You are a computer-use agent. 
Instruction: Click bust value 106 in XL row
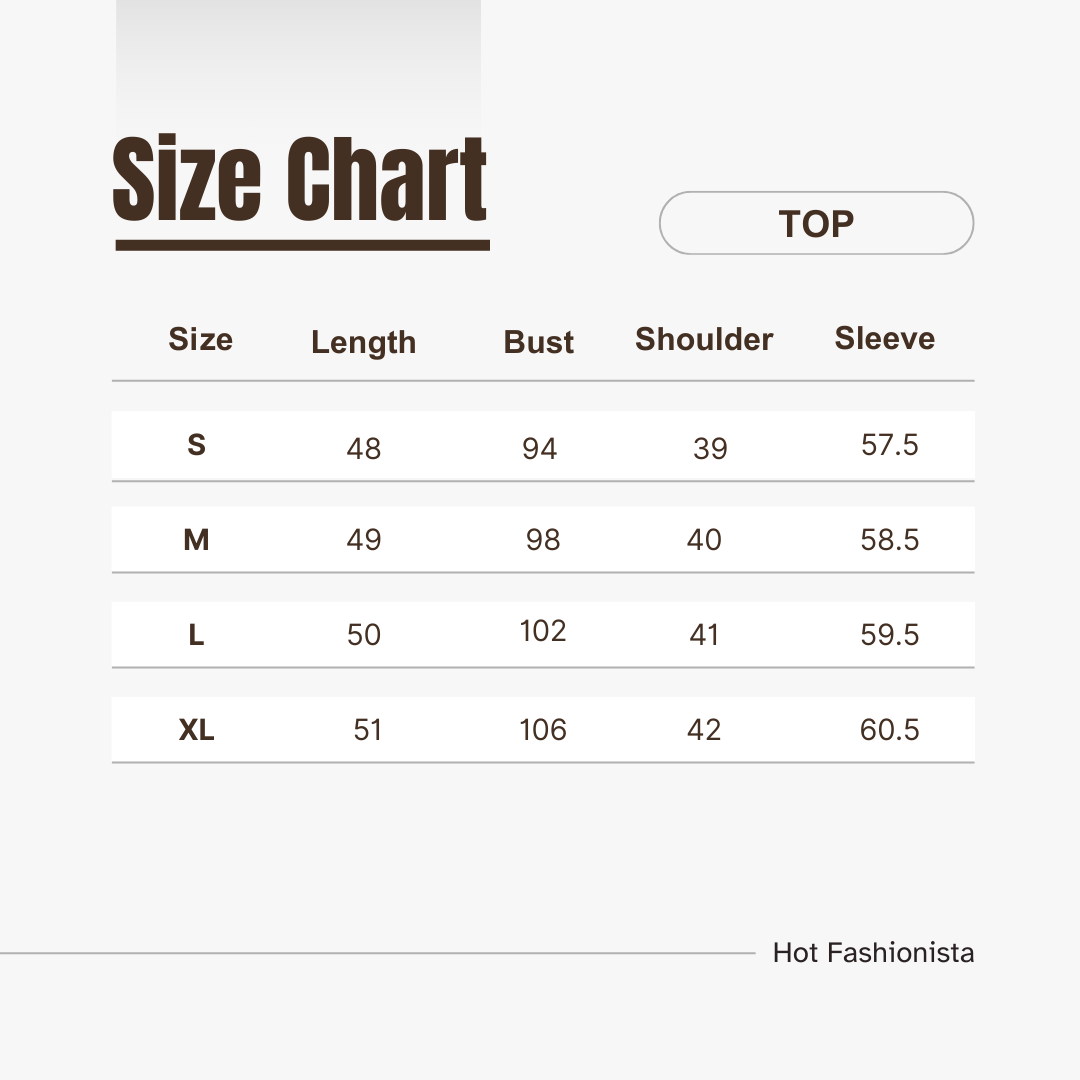pos(543,730)
